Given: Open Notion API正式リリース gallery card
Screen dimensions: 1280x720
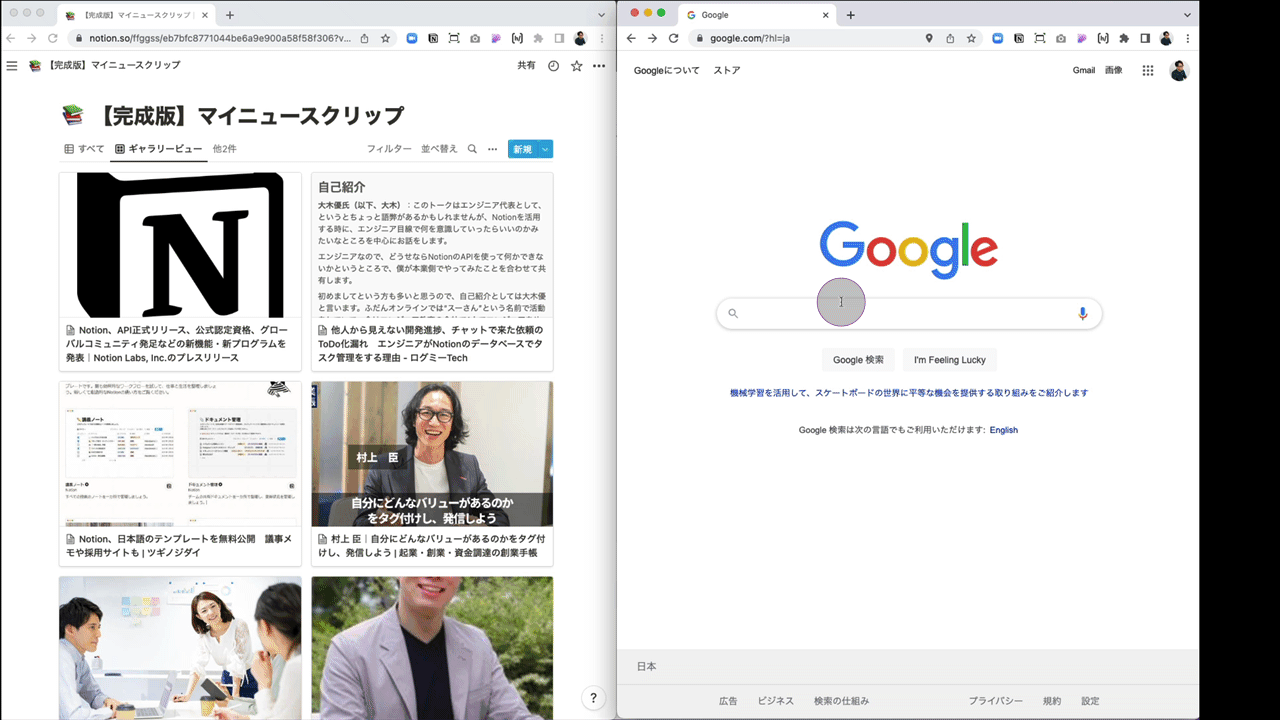Looking at the screenshot, I should pyautogui.click(x=180, y=271).
